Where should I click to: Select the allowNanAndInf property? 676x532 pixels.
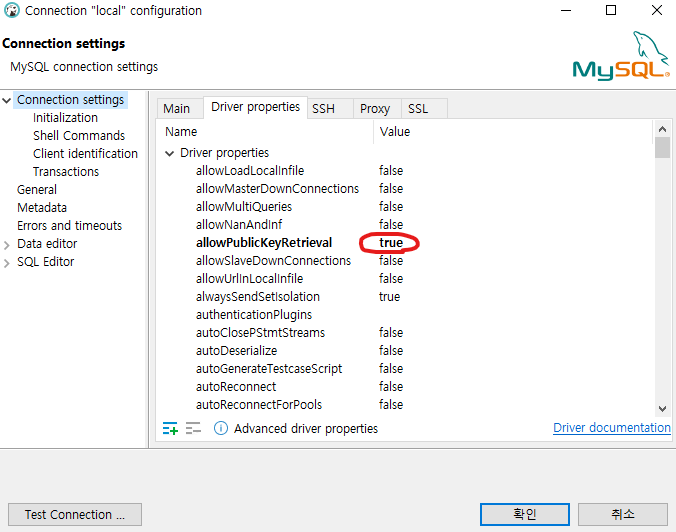pyautogui.click(x=239, y=225)
